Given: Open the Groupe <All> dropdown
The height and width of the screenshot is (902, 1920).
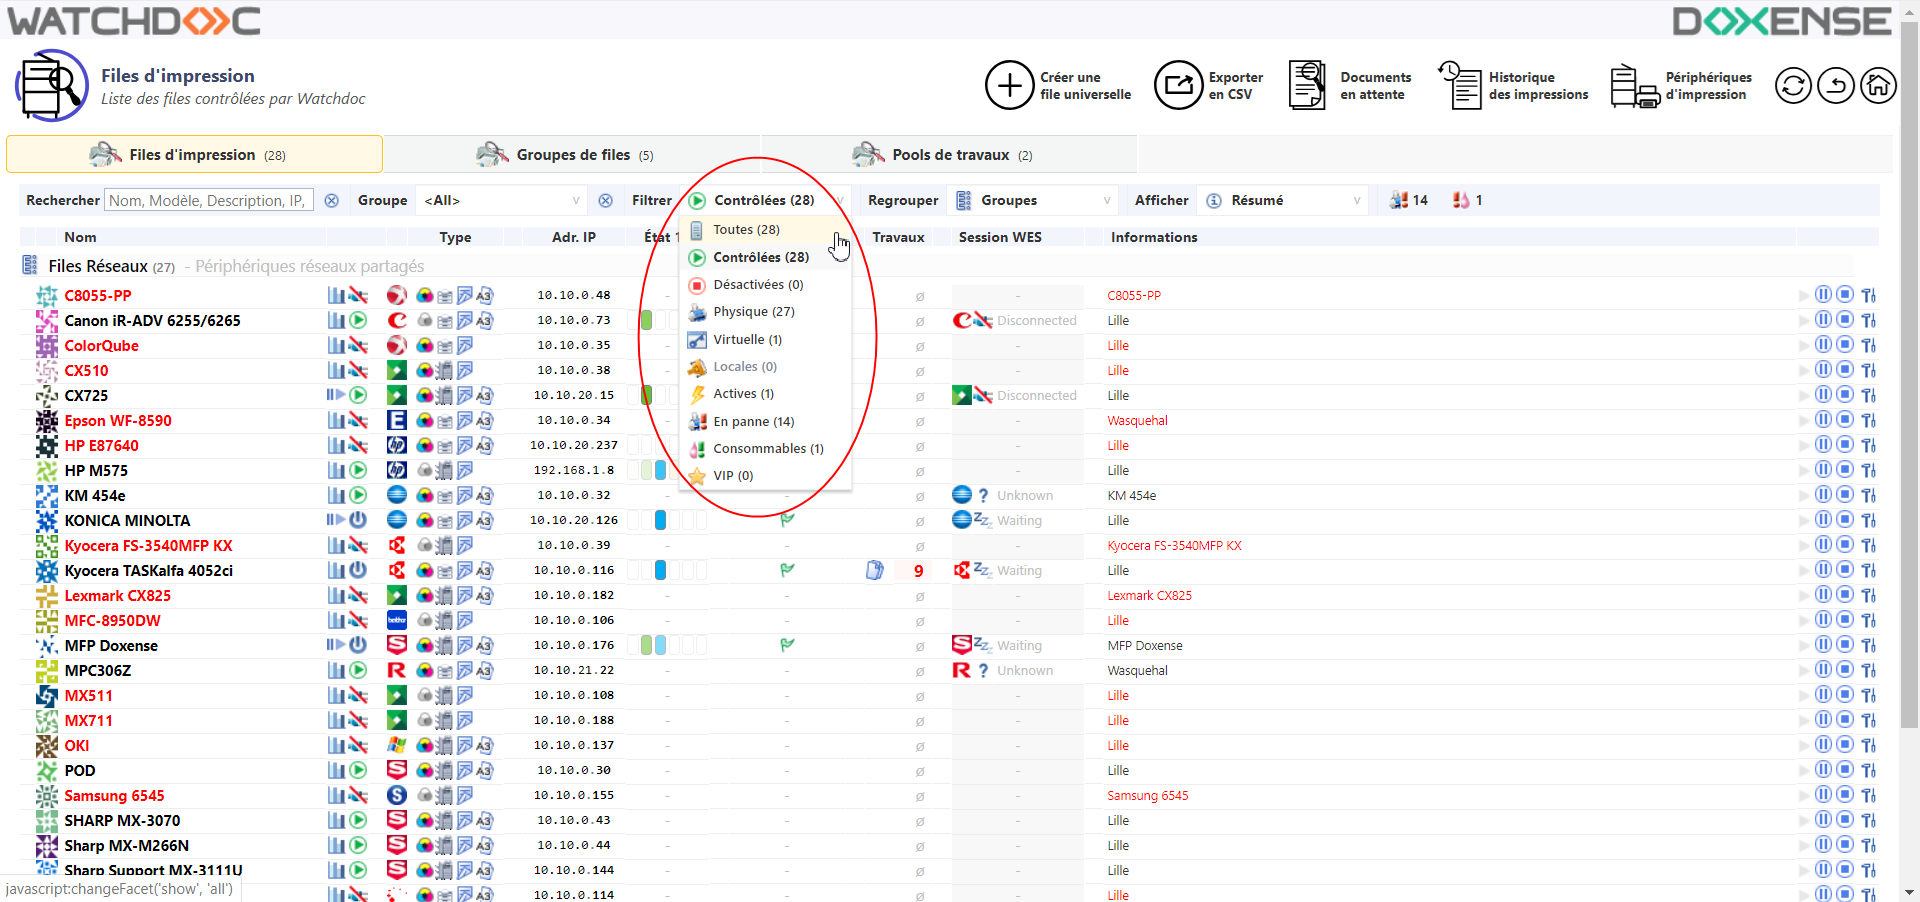Looking at the screenshot, I should click(x=501, y=201).
